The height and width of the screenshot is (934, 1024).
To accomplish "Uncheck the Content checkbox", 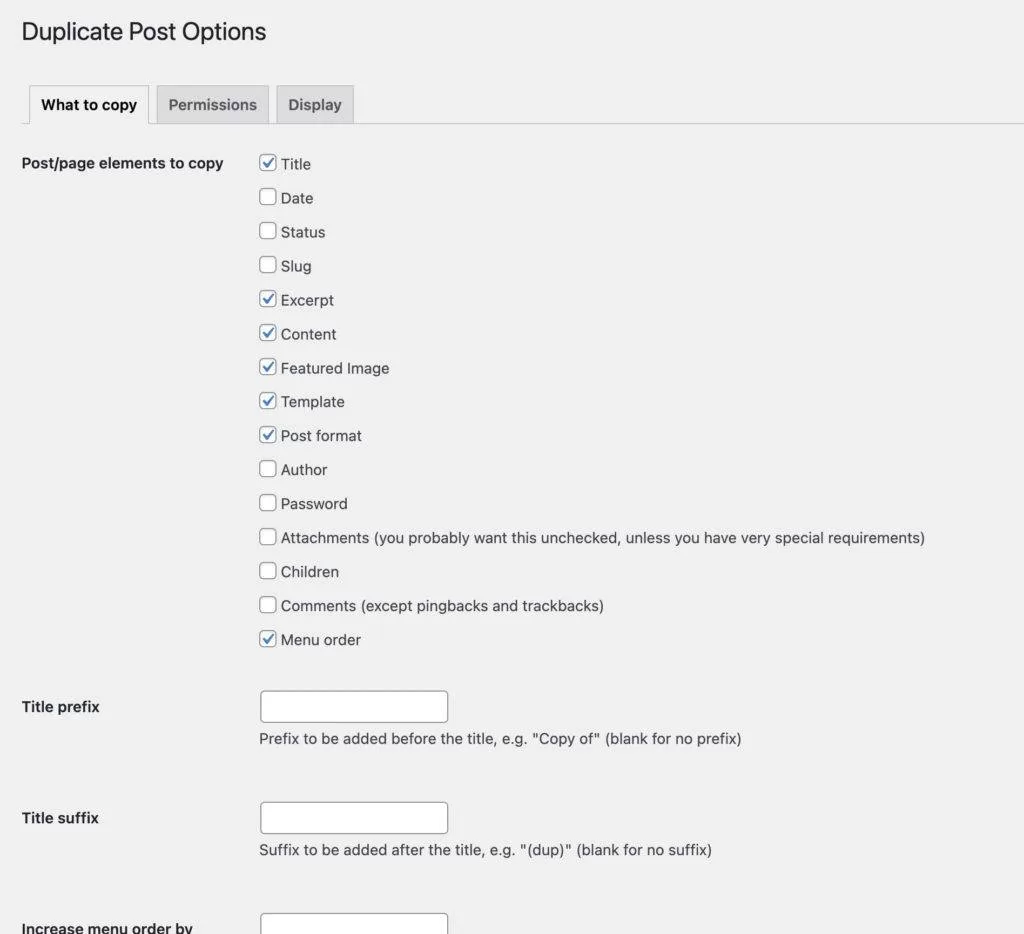I will 268,333.
